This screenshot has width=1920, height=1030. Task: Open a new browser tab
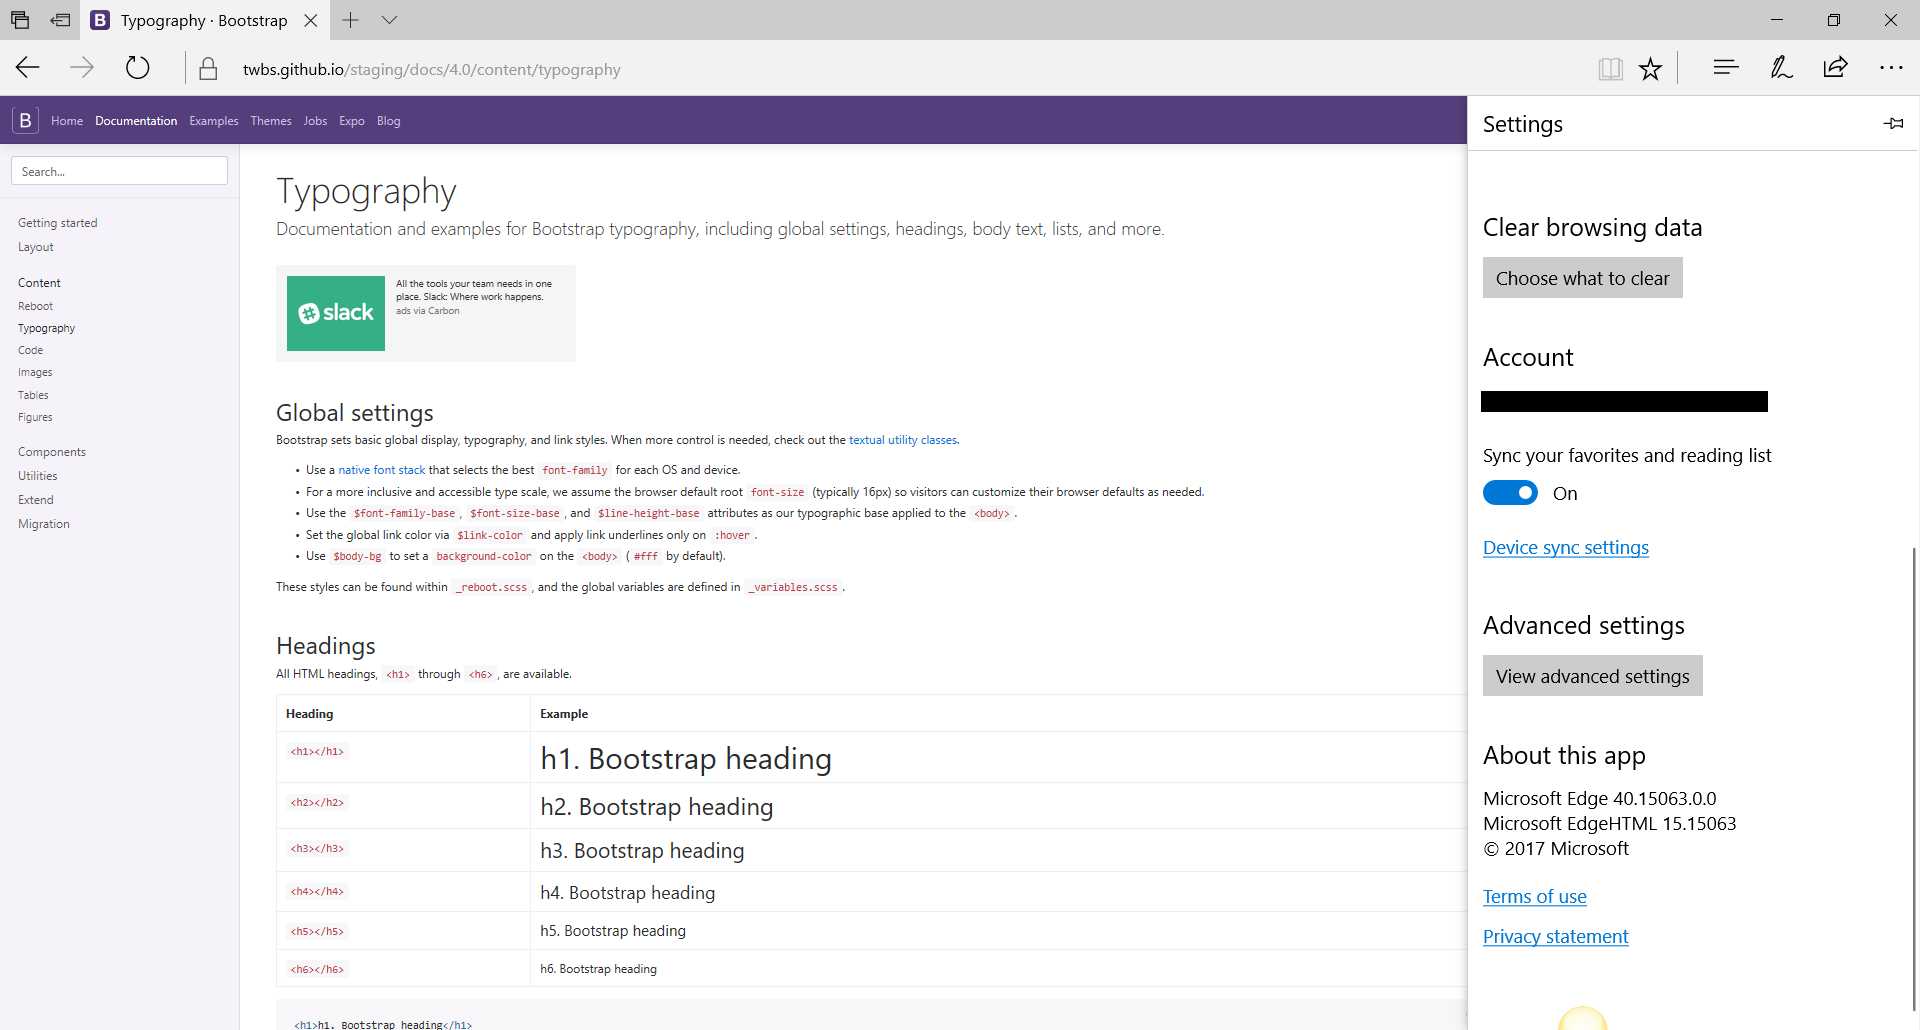coord(351,20)
